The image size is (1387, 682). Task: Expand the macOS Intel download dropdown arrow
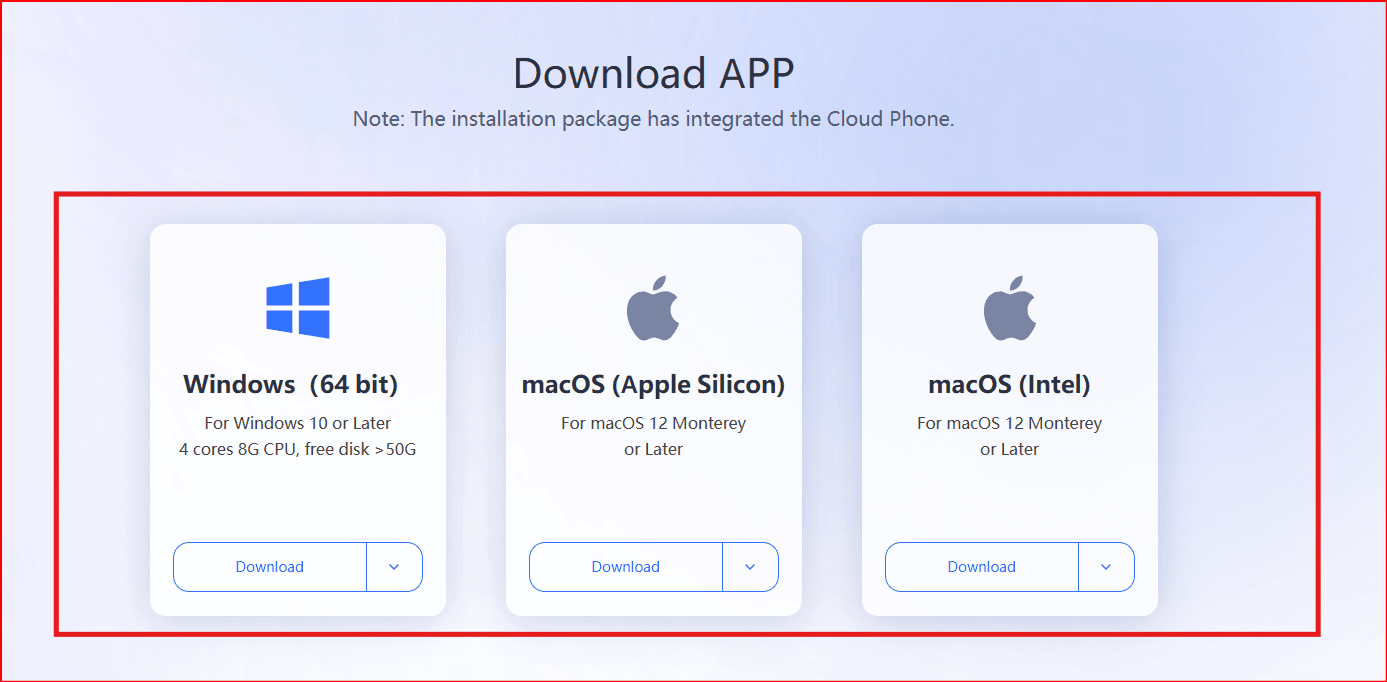click(x=1106, y=567)
